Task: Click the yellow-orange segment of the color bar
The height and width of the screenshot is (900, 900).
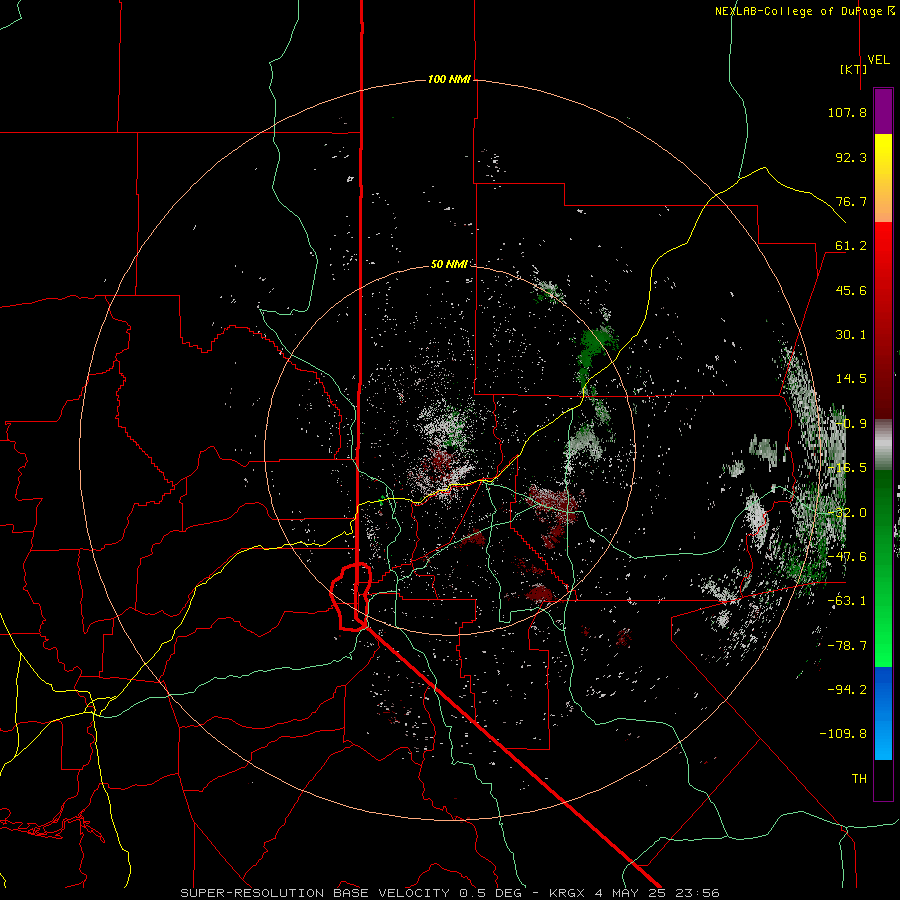Action: click(x=883, y=178)
